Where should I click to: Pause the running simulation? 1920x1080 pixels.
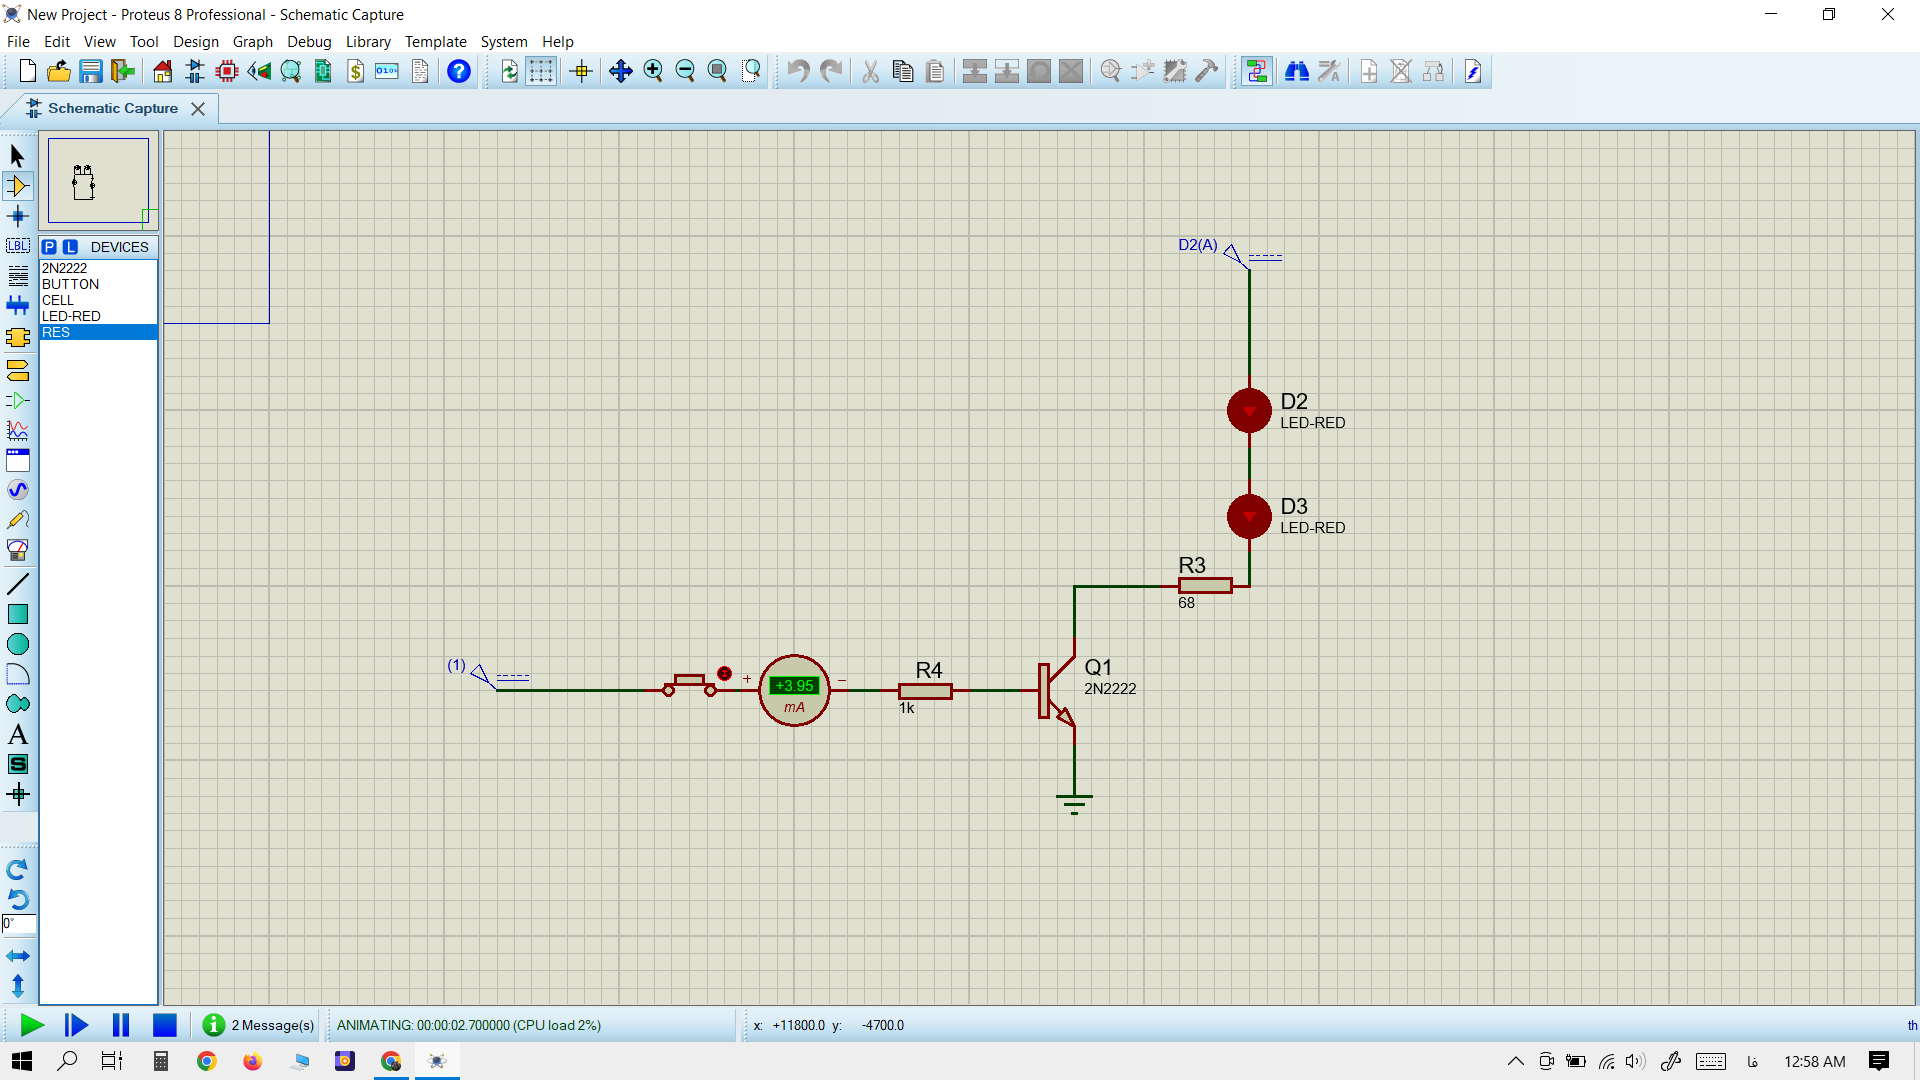(x=121, y=1025)
